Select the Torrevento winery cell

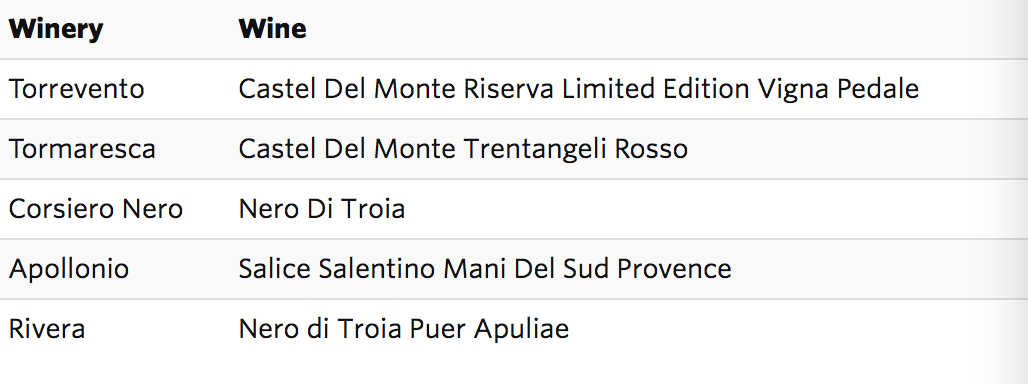pos(76,88)
